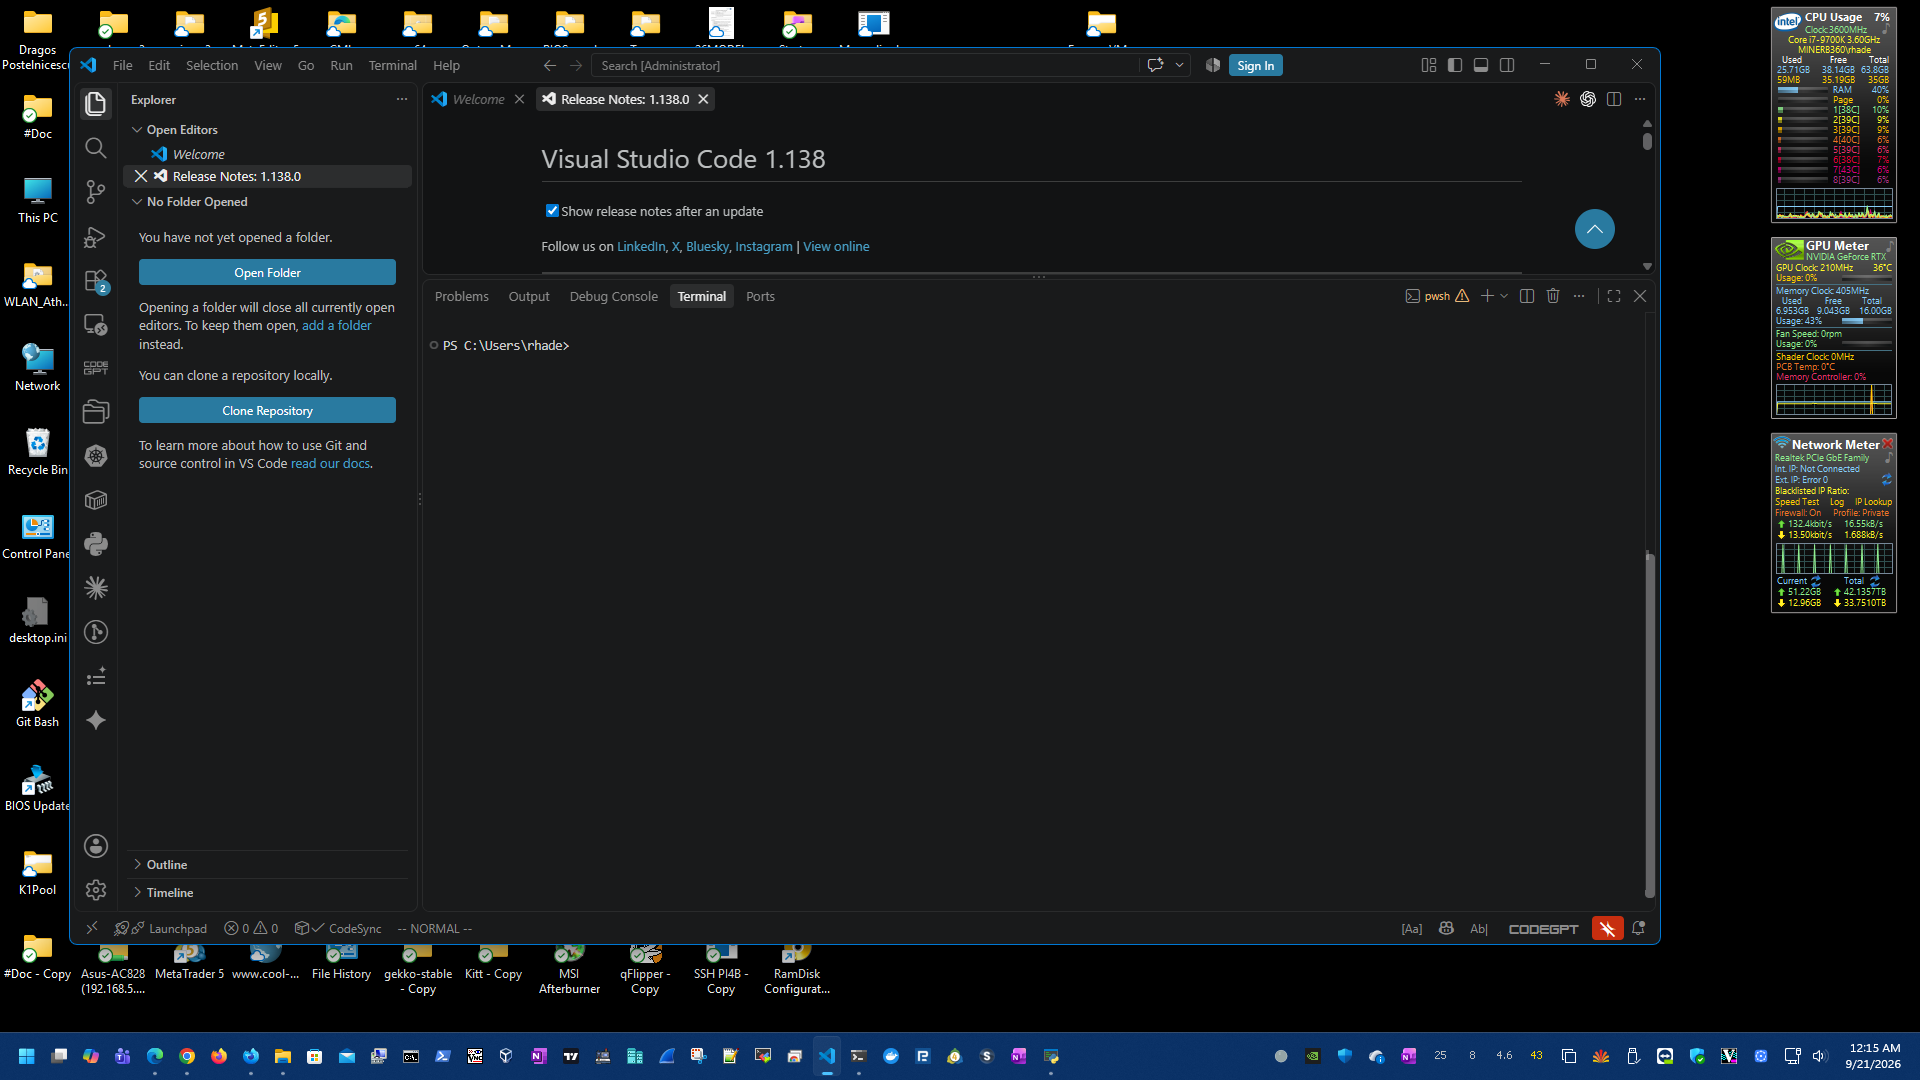Split the editor right

click(x=1613, y=99)
